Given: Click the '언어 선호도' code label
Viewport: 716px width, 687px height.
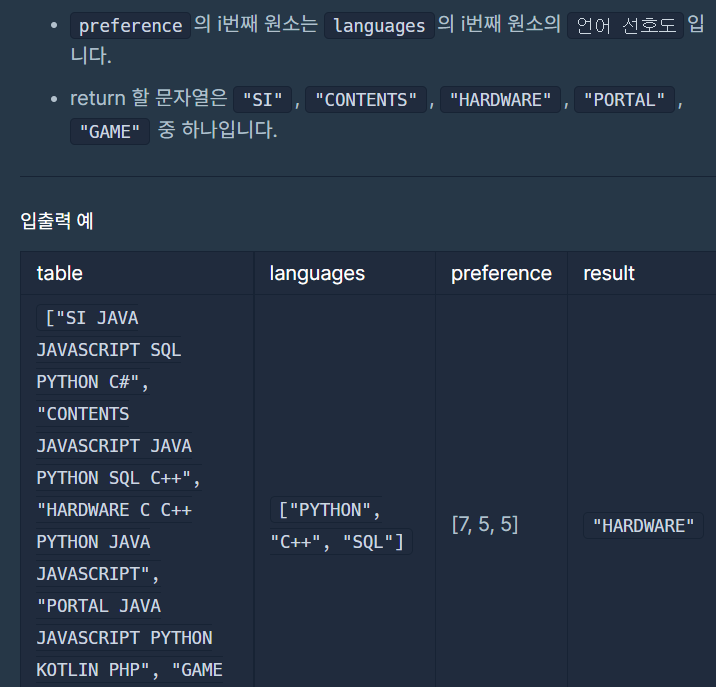Looking at the screenshot, I should click(625, 26).
